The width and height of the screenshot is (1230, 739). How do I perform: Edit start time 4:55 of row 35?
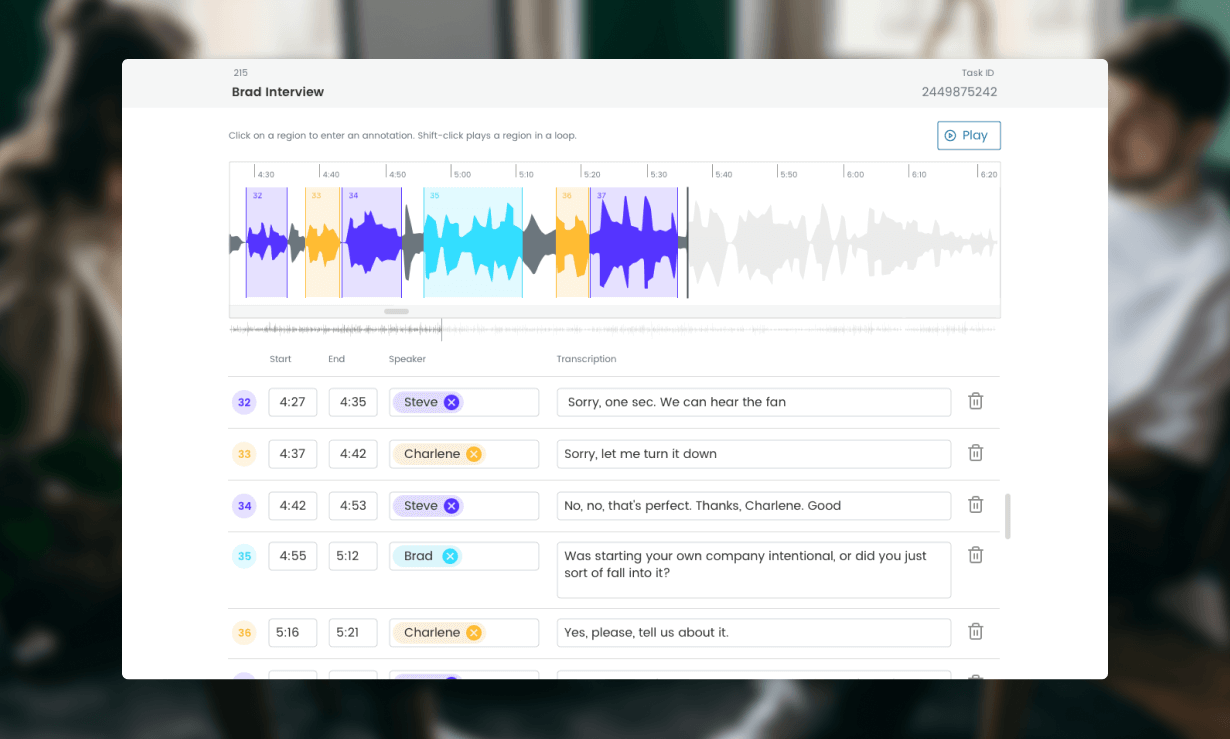tap(293, 556)
